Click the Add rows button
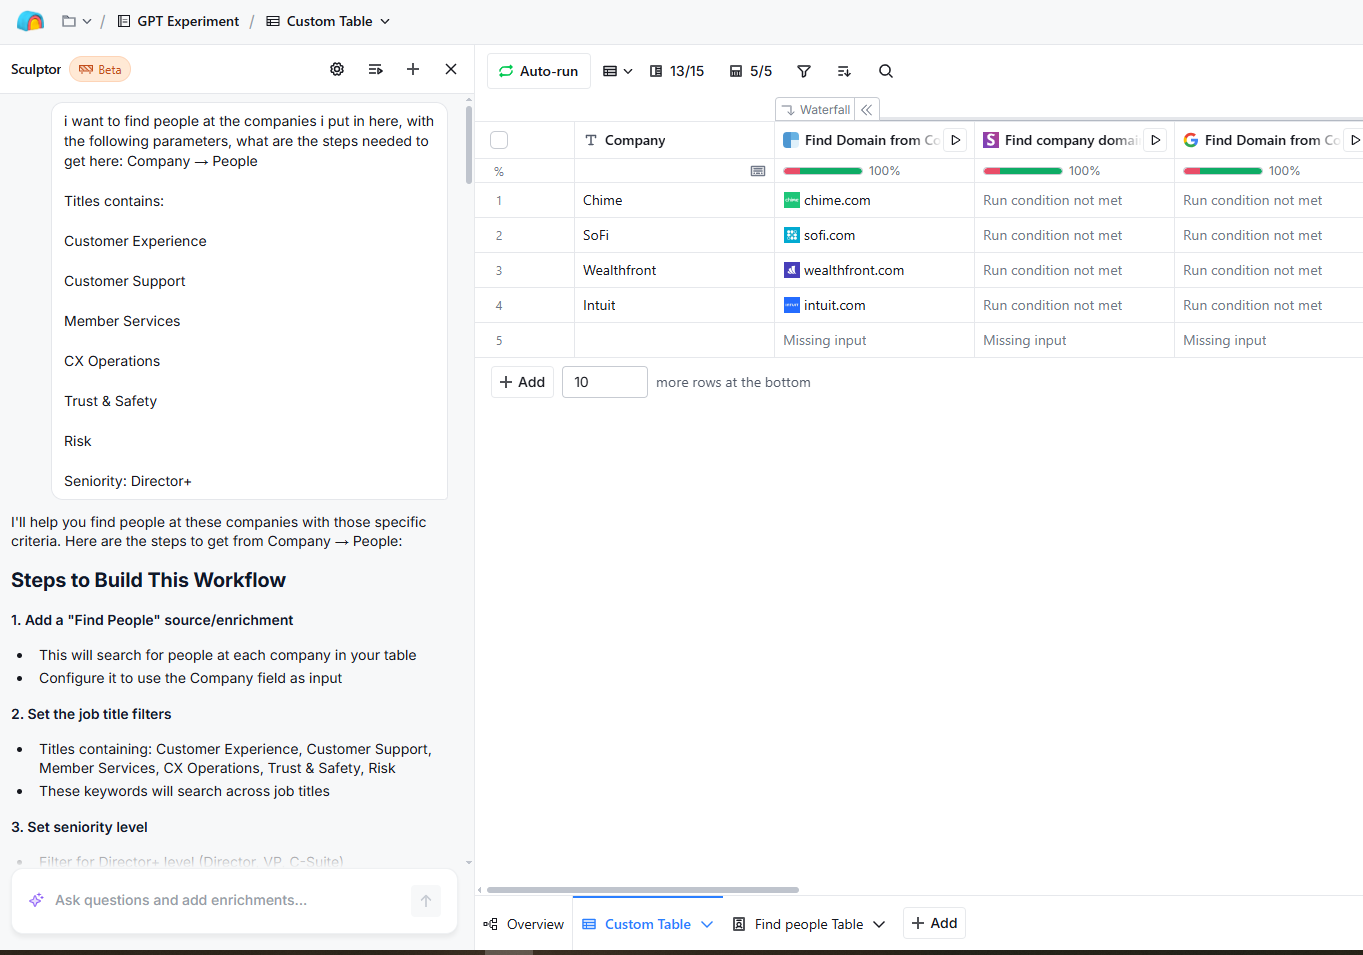The height and width of the screenshot is (955, 1363). 522,382
